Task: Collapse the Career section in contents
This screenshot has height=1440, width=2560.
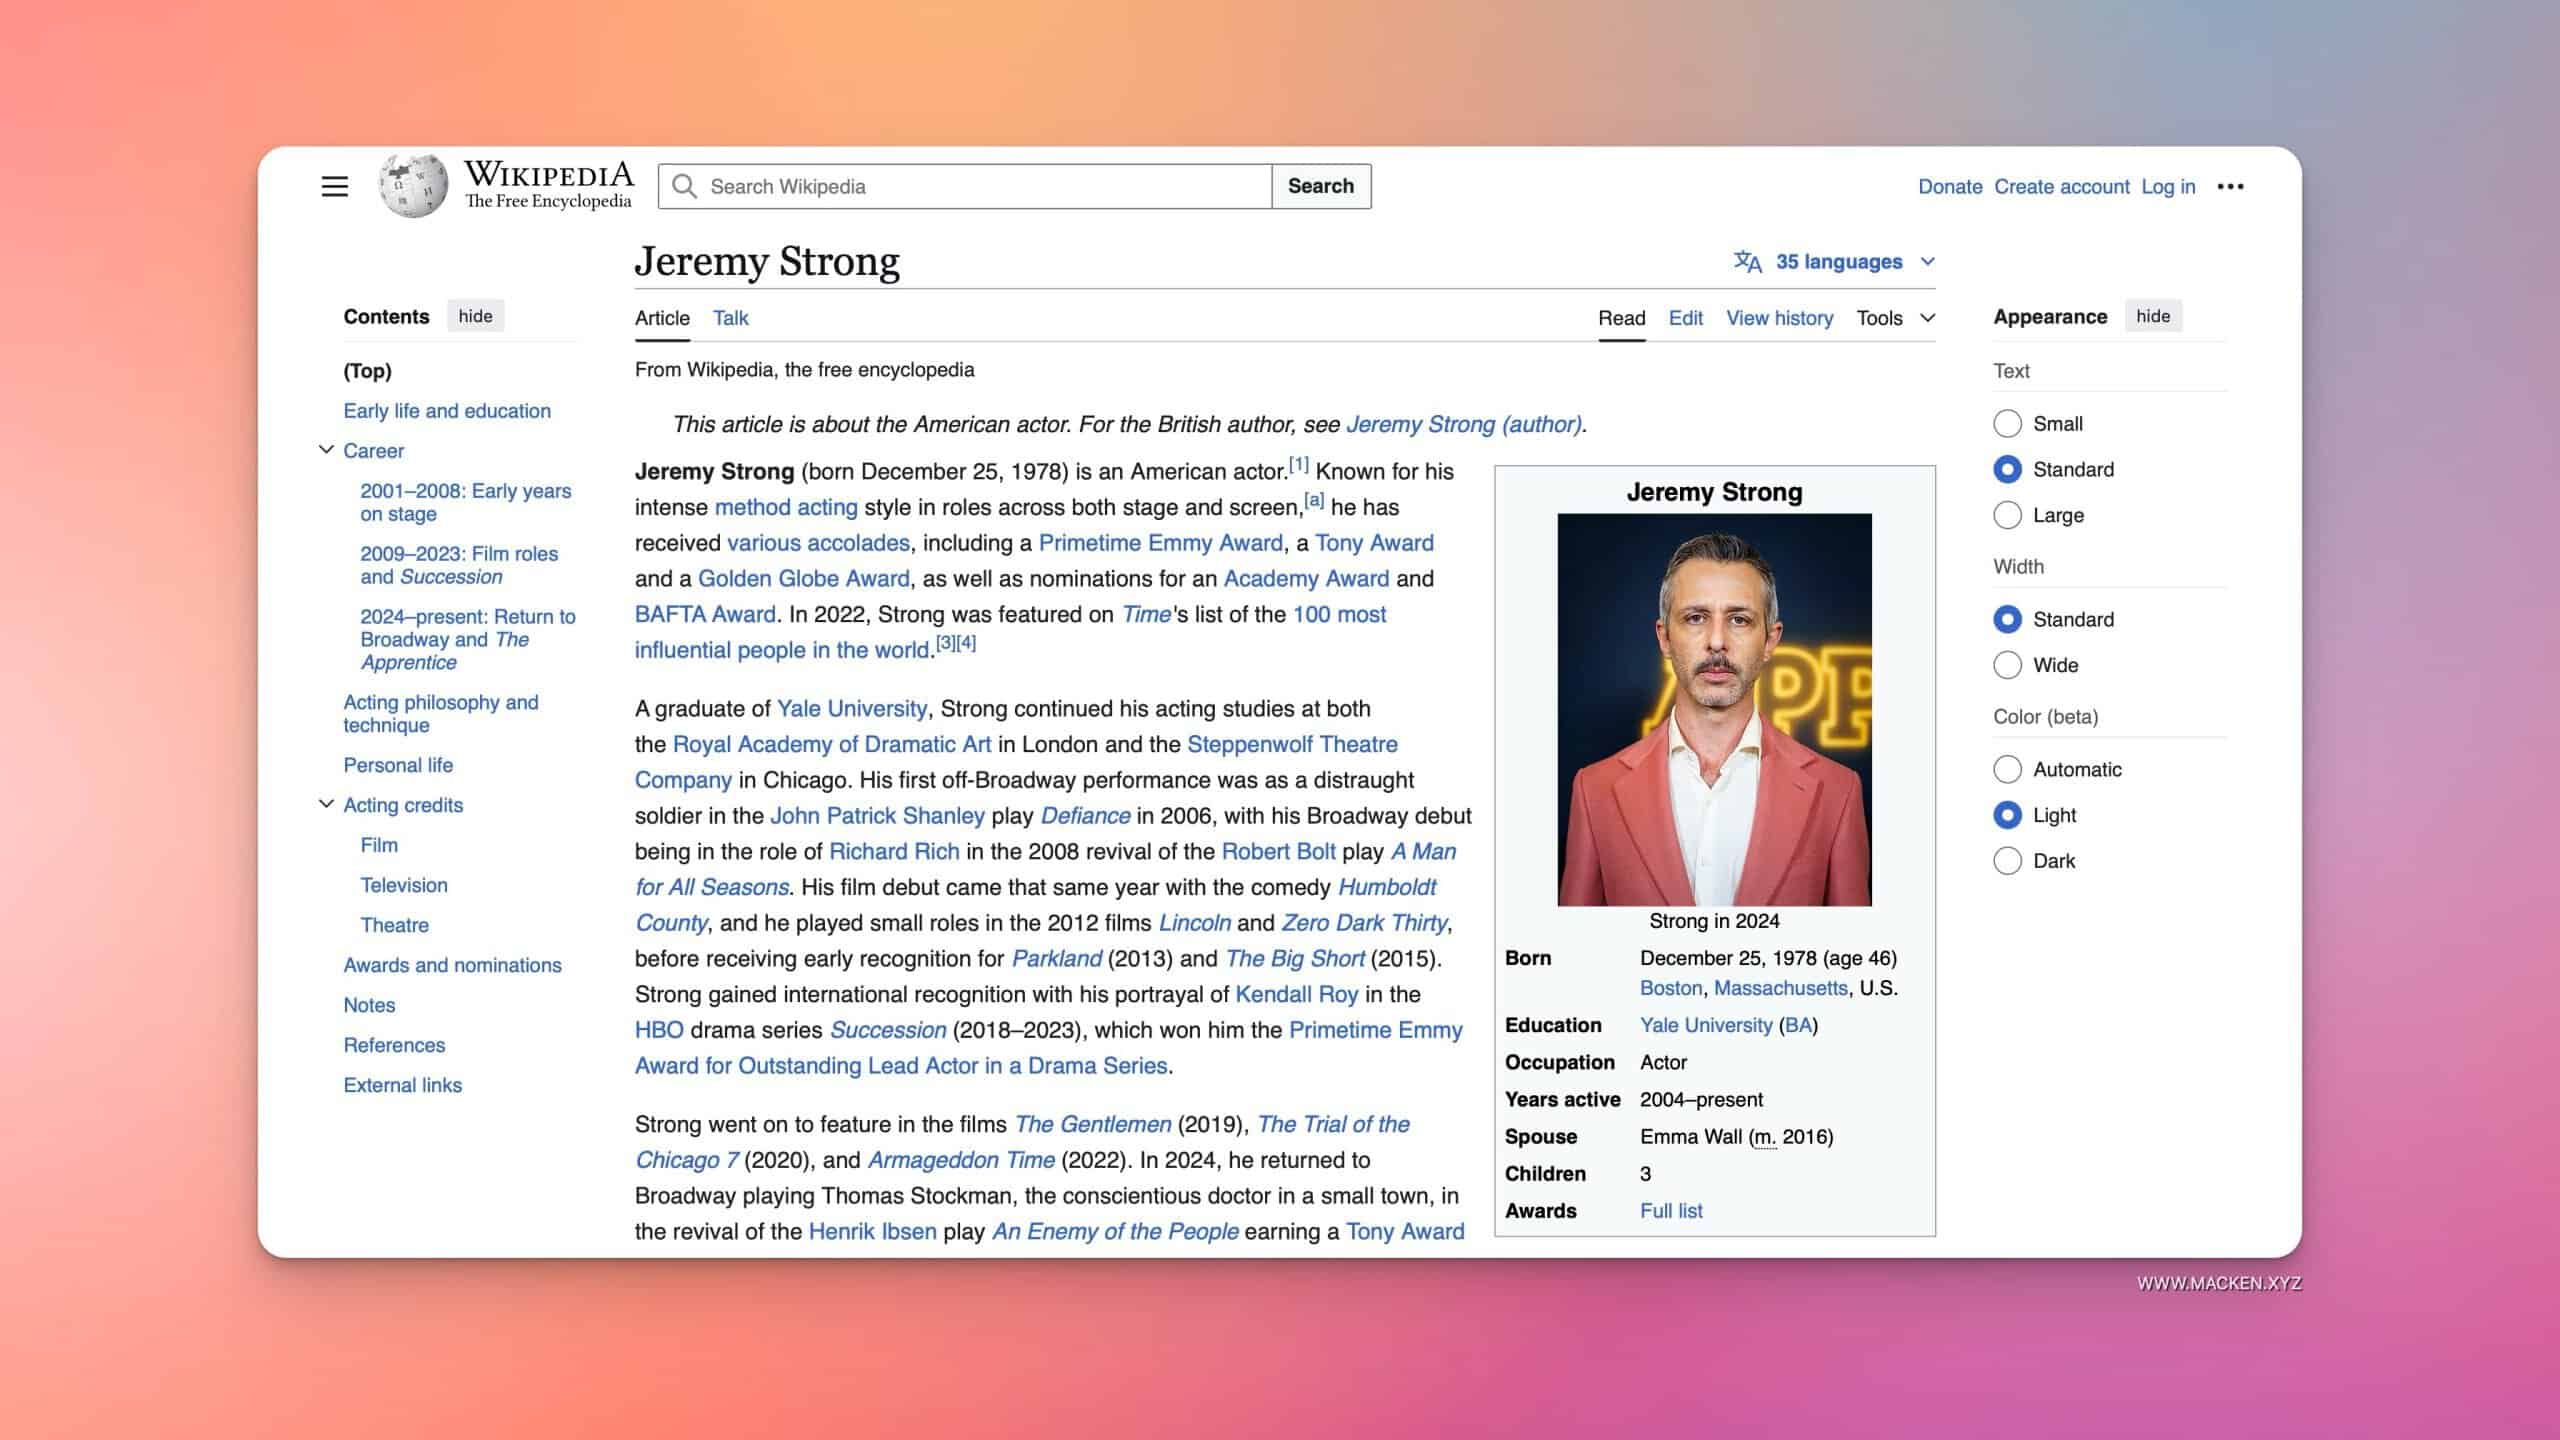Action: 326,450
